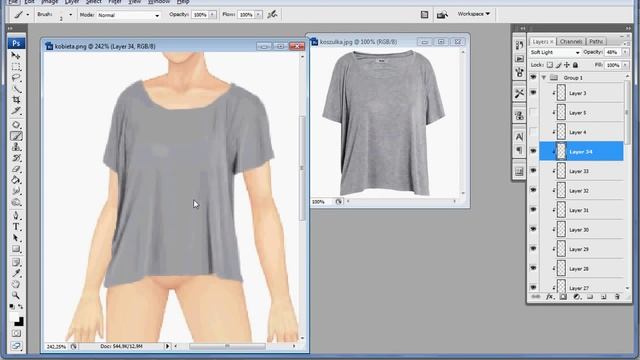Toggle lock transparent pixels

pyautogui.click(x=550, y=65)
